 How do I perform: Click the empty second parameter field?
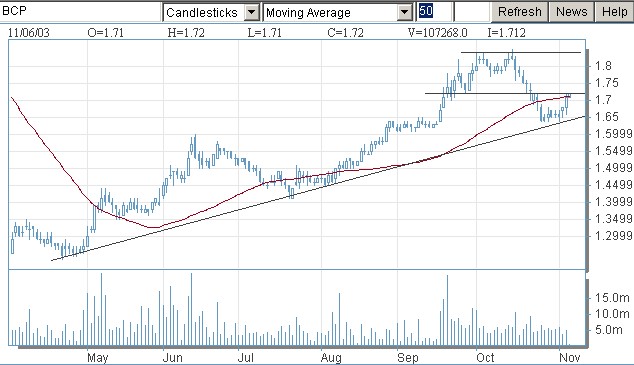[x=472, y=12]
